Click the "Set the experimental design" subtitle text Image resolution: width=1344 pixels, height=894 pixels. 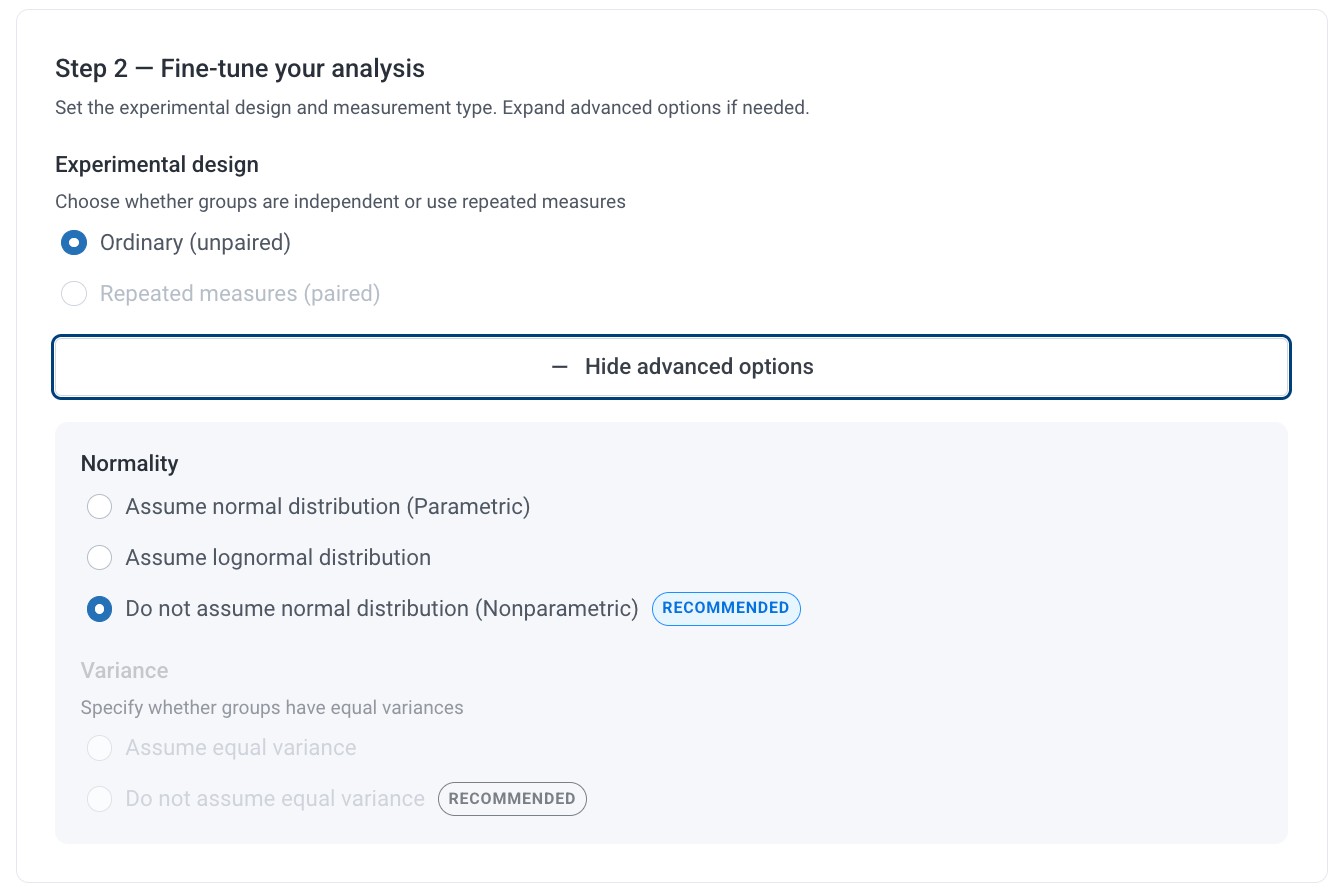point(432,108)
